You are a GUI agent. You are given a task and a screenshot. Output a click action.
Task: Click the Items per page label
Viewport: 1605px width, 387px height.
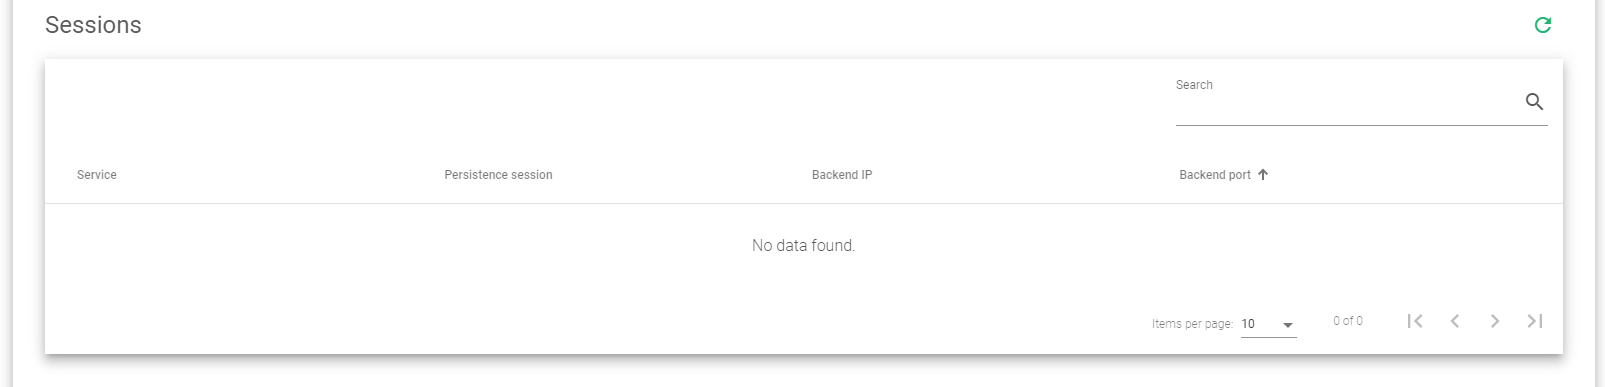[x=1192, y=324]
